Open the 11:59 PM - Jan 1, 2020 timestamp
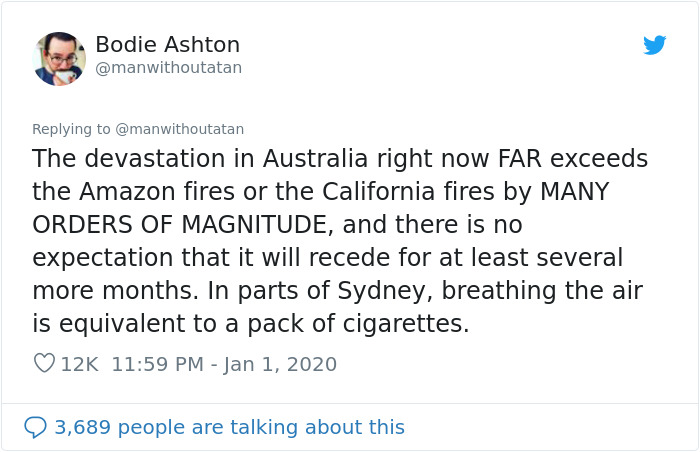 pyautogui.click(x=224, y=364)
